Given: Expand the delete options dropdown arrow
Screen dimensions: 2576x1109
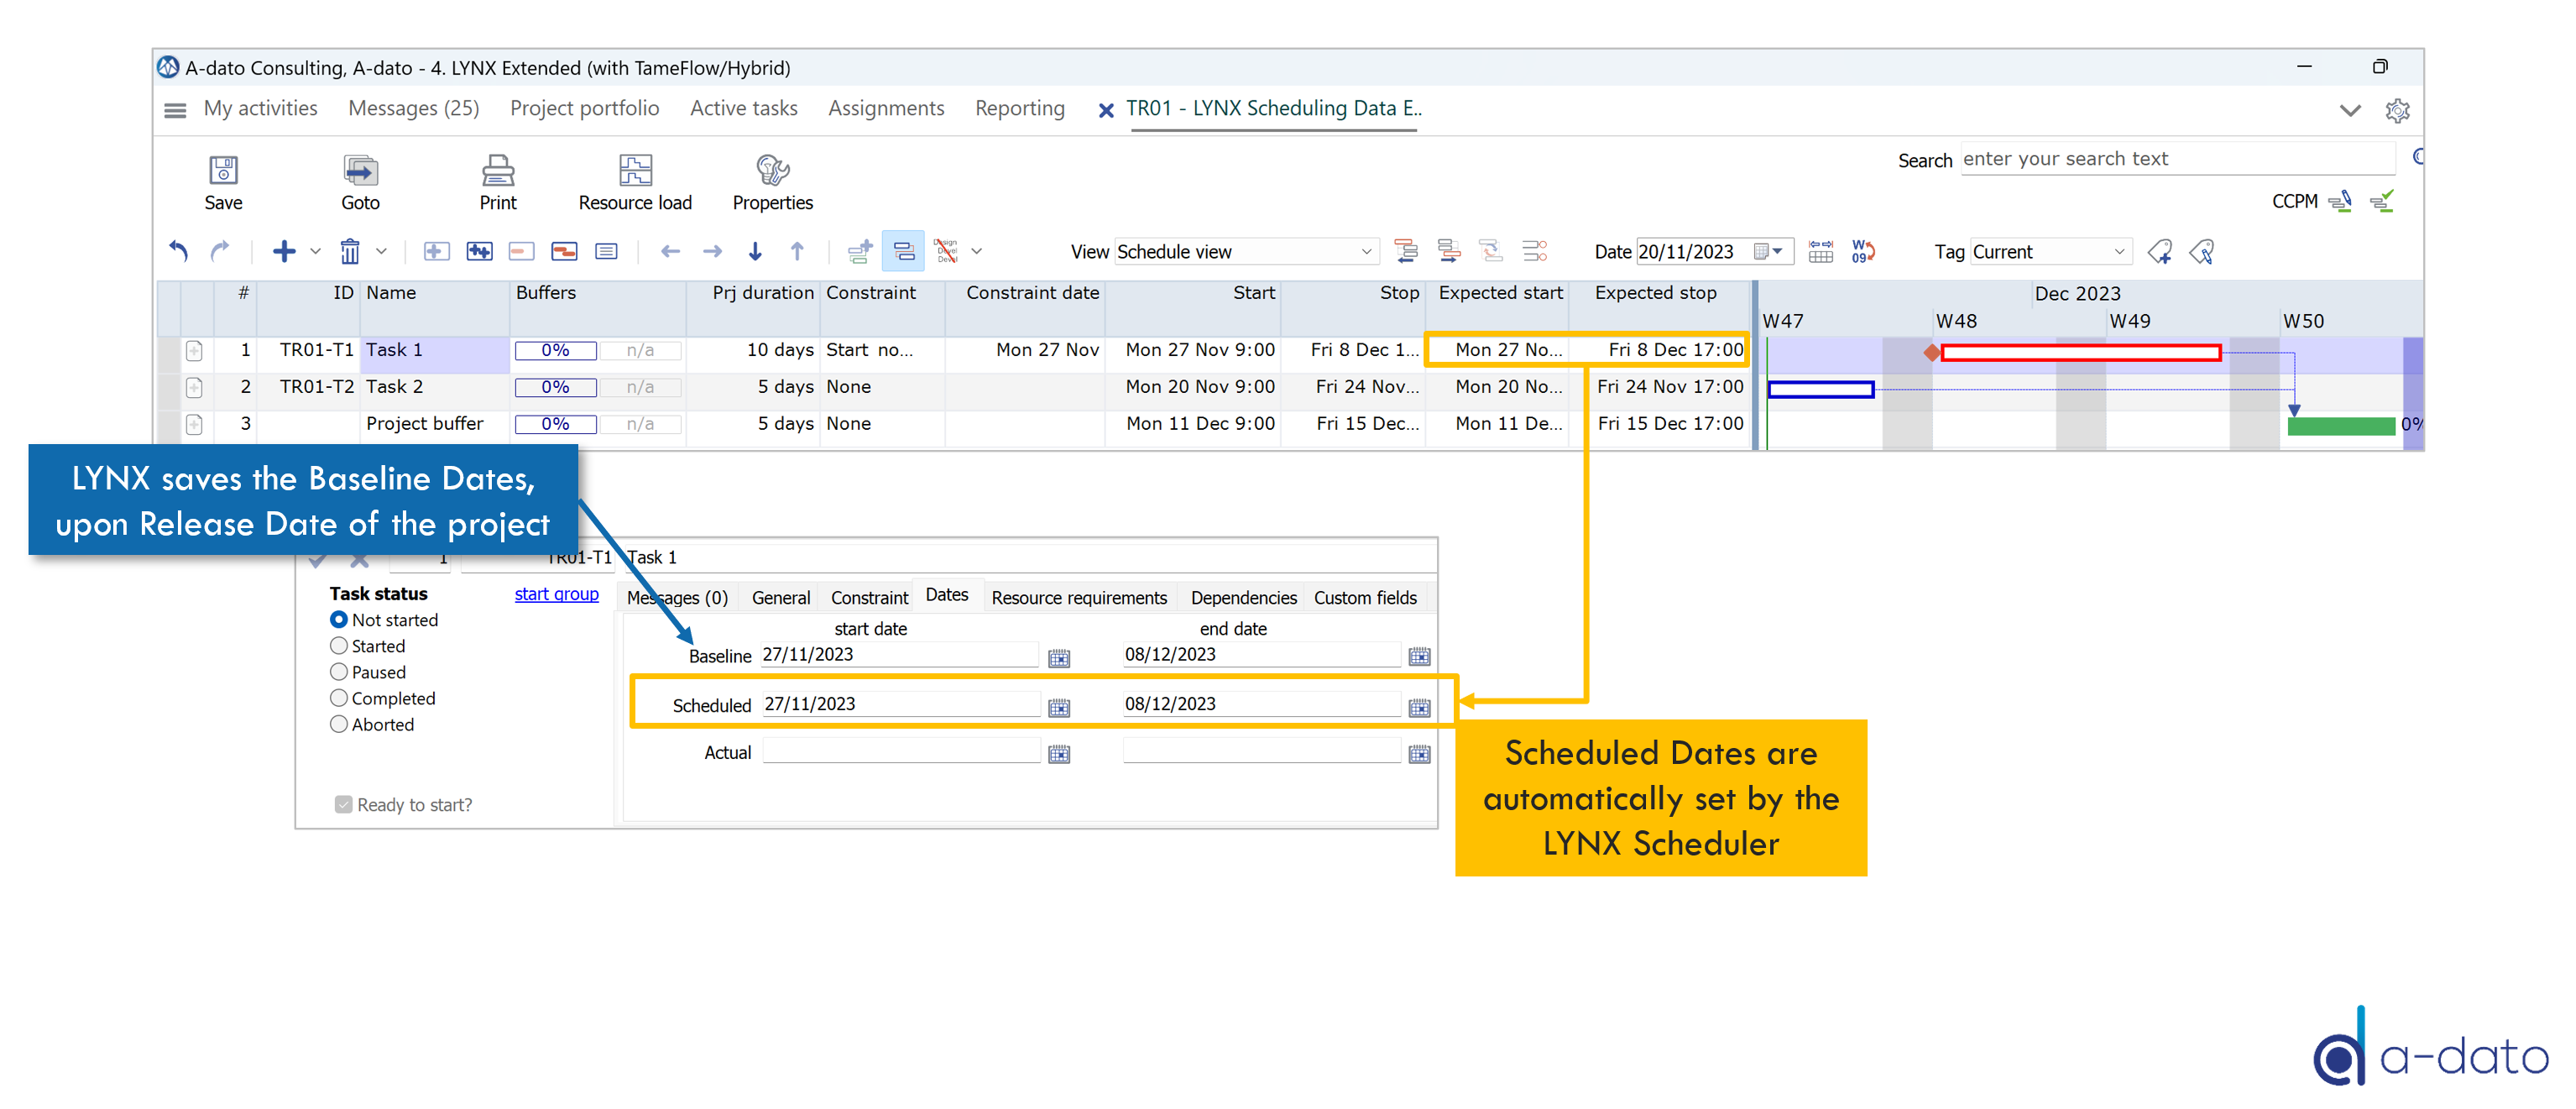Looking at the screenshot, I should point(381,251).
